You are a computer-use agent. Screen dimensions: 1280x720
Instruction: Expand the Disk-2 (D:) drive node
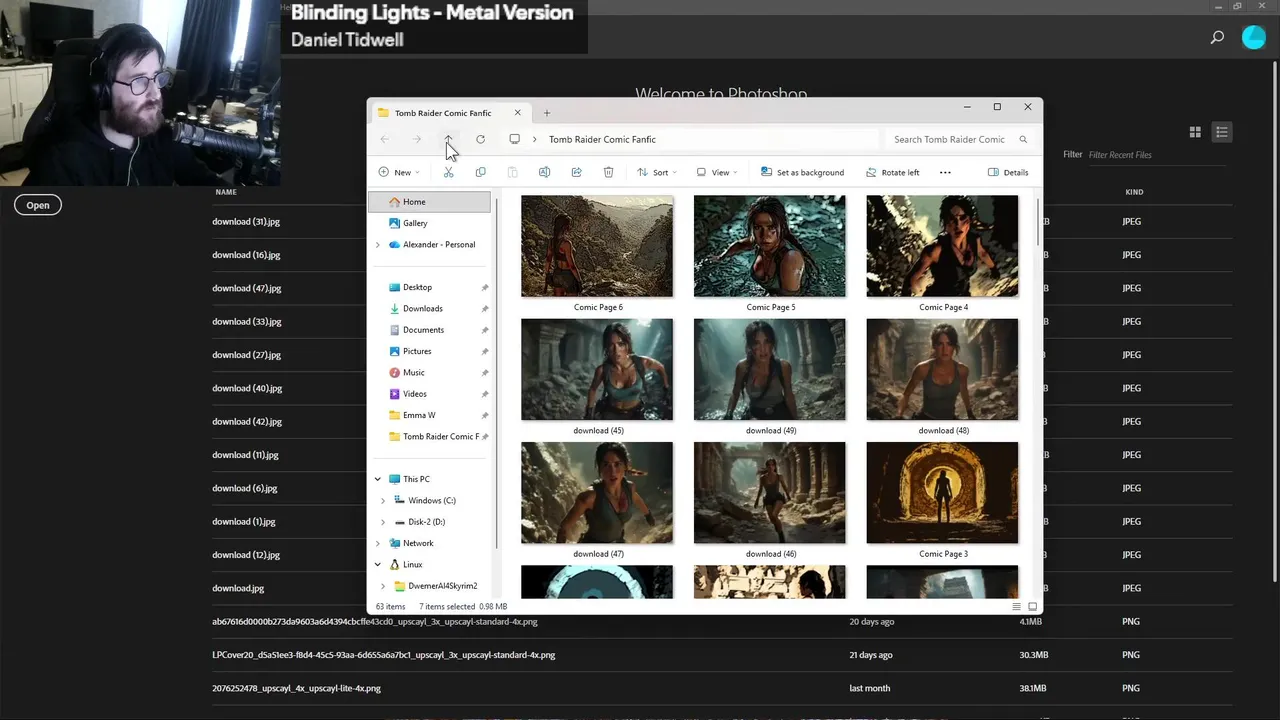(x=383, y=522)
